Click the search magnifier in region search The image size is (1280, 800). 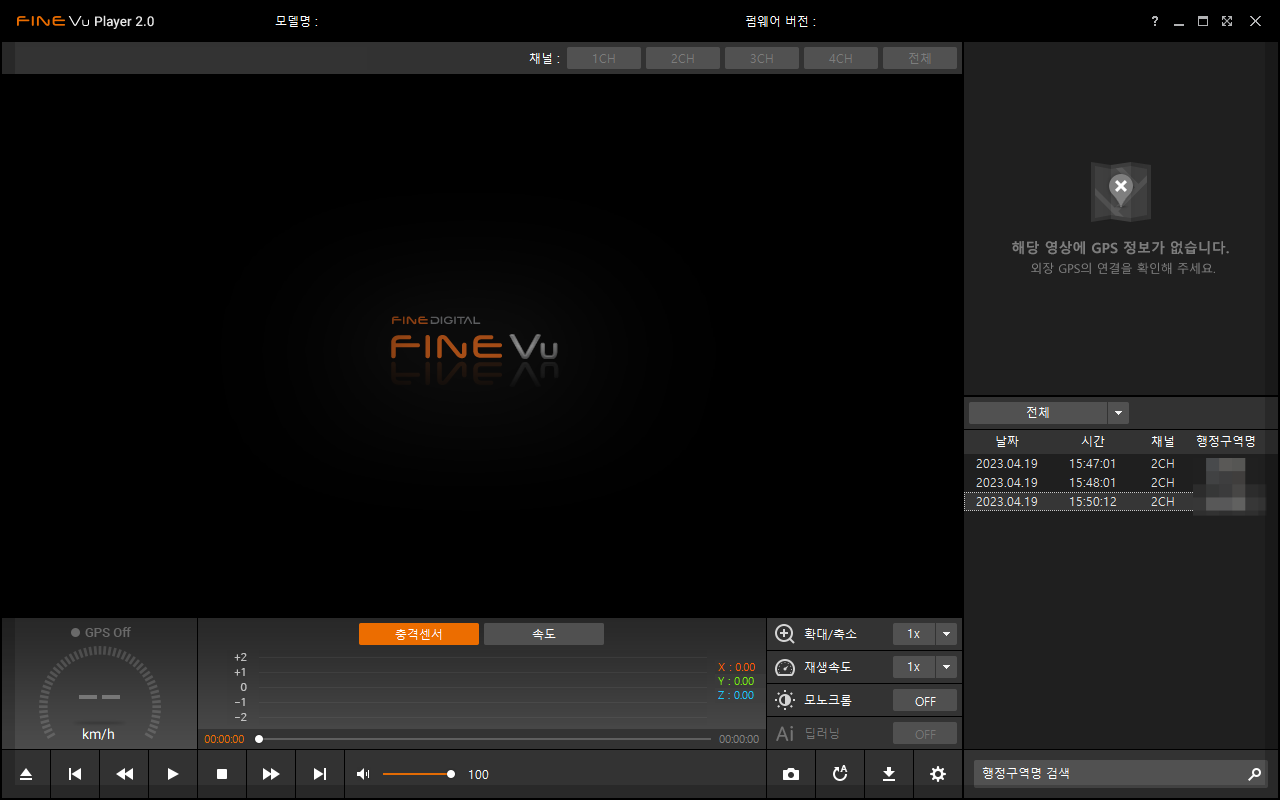coord(1254,774)
